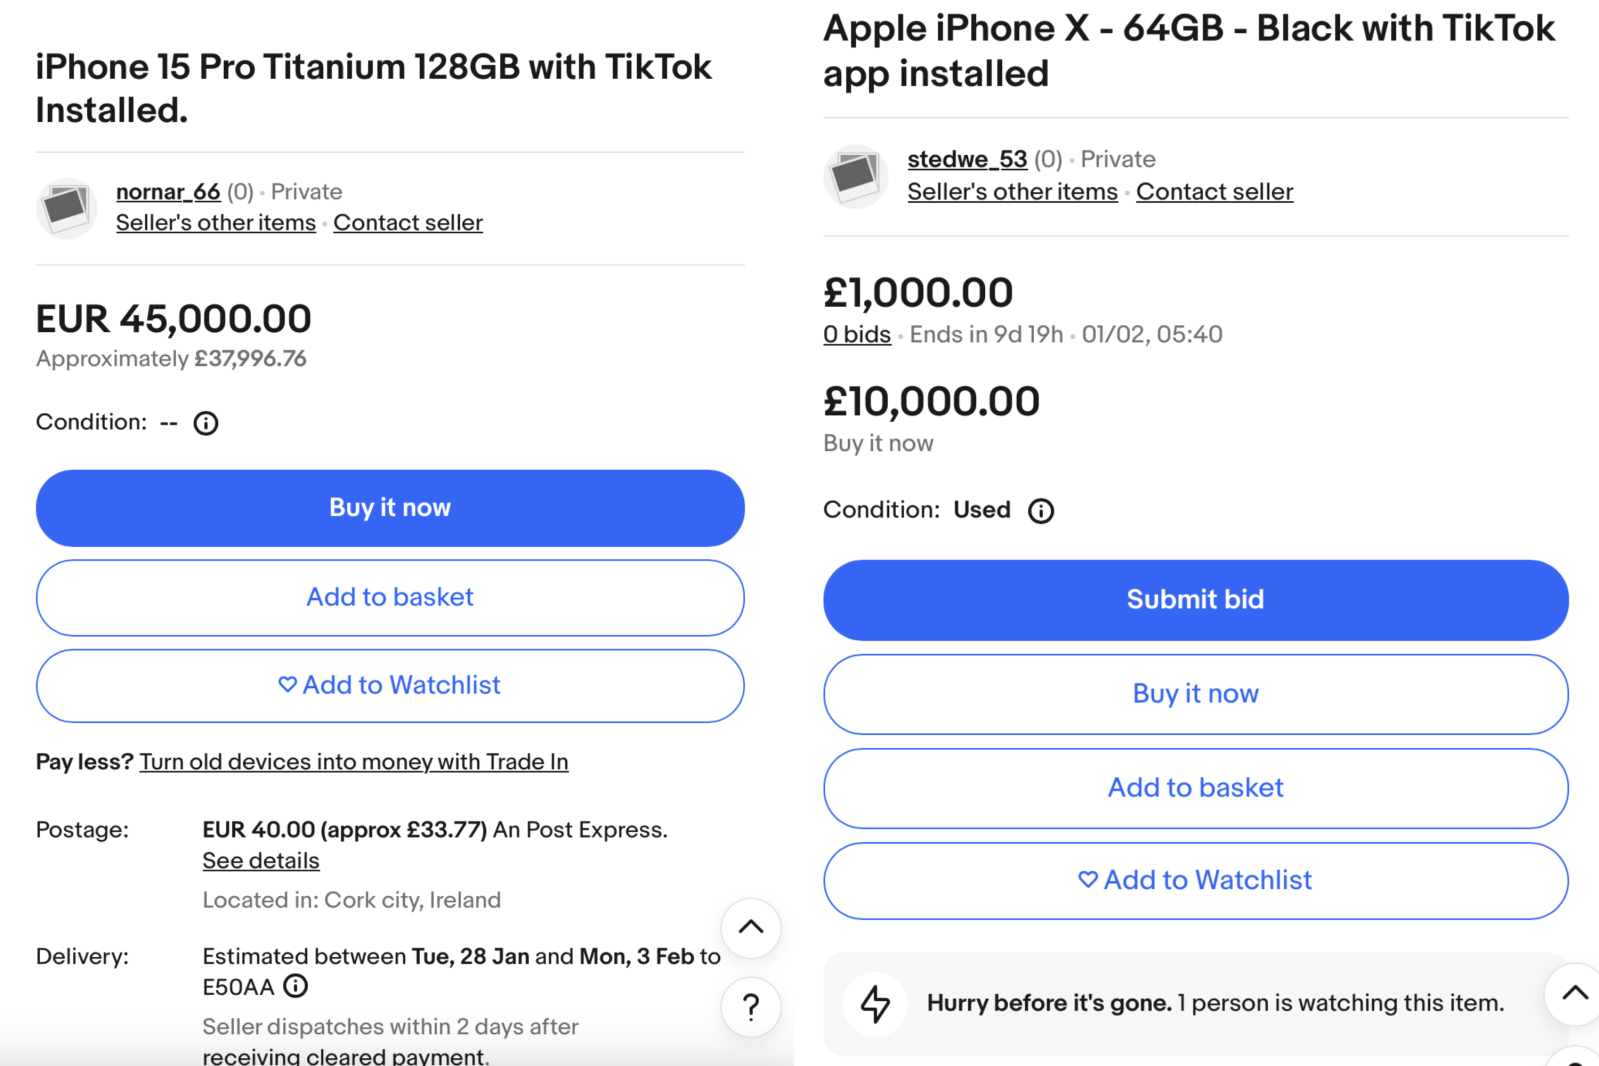Open the Trade In link

coord(354,761)
